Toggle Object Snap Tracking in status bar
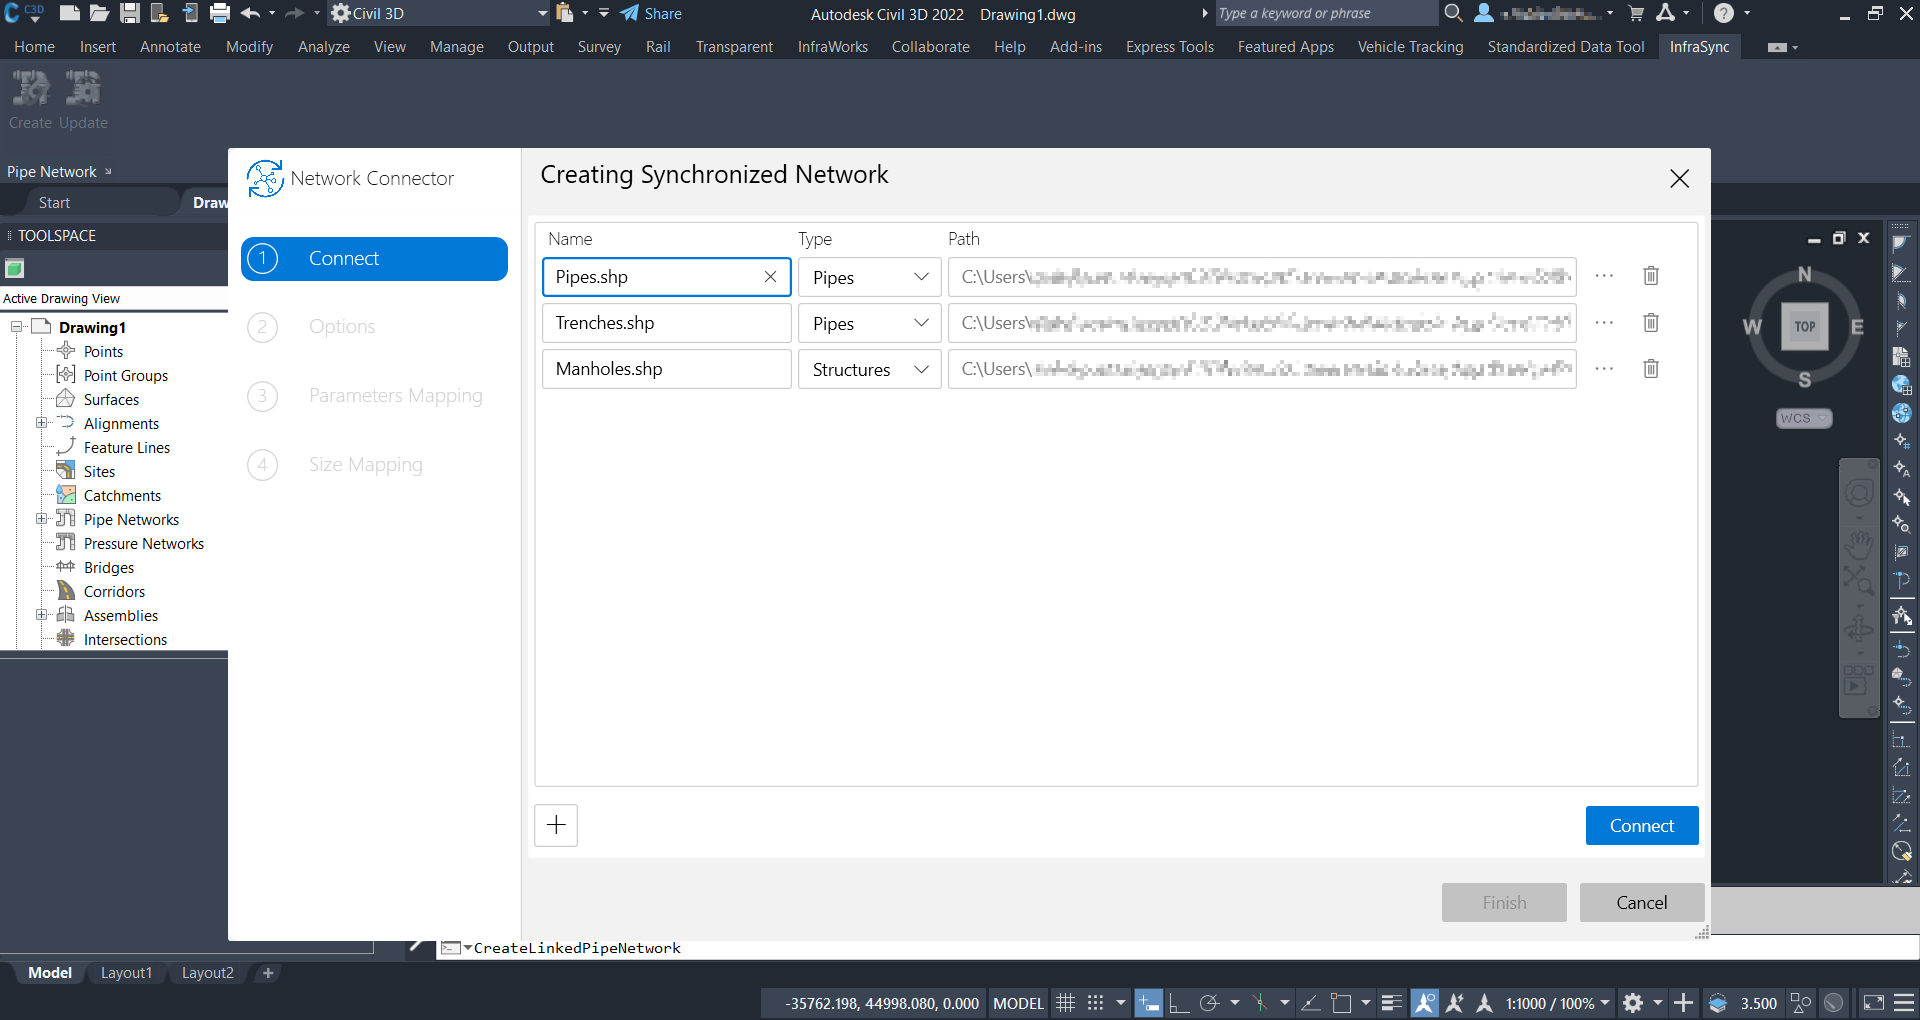 (x=1311, y=1003)
